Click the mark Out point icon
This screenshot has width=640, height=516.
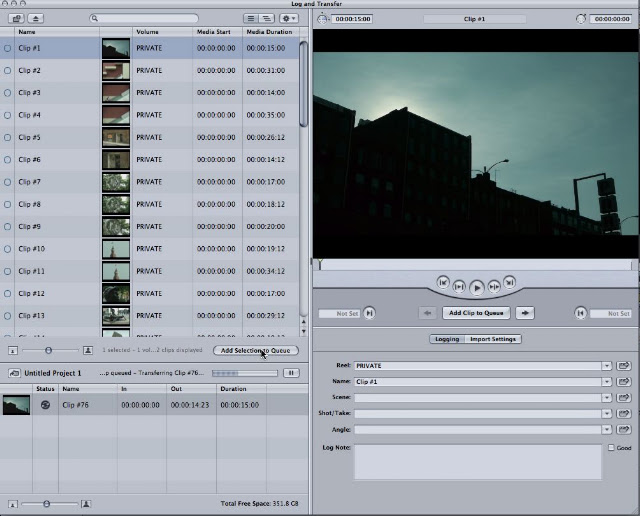pos(580,313)
